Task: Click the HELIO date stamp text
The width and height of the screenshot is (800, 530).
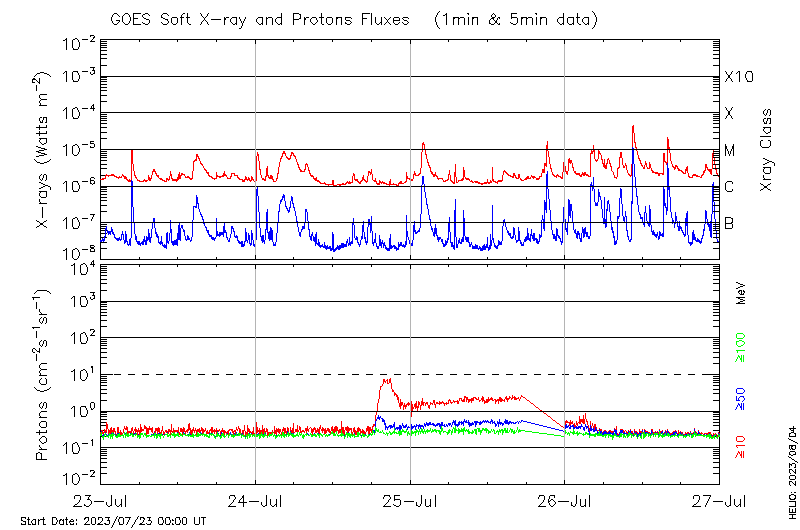Action: (x=792, y=470)
